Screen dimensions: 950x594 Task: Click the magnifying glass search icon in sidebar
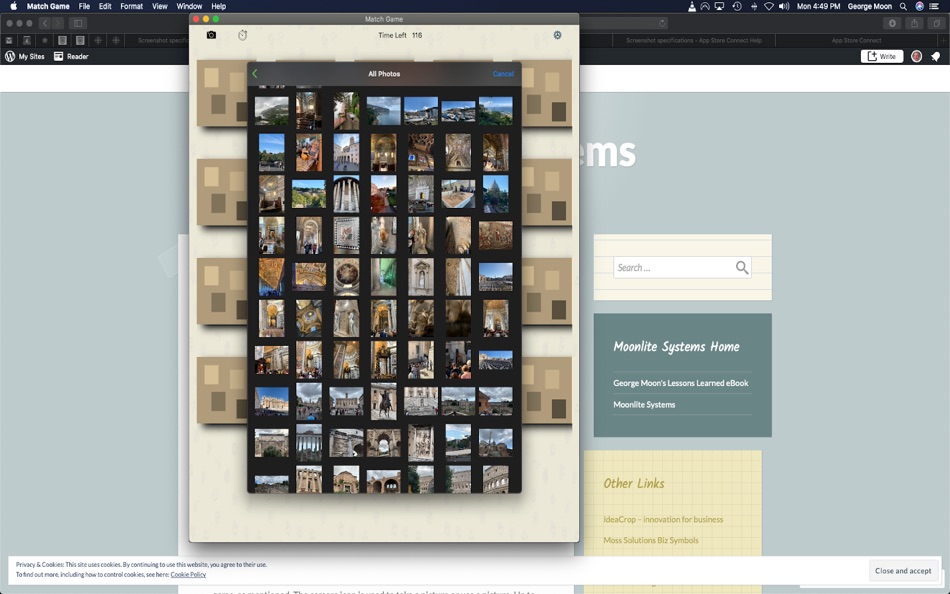pos(742,267)
